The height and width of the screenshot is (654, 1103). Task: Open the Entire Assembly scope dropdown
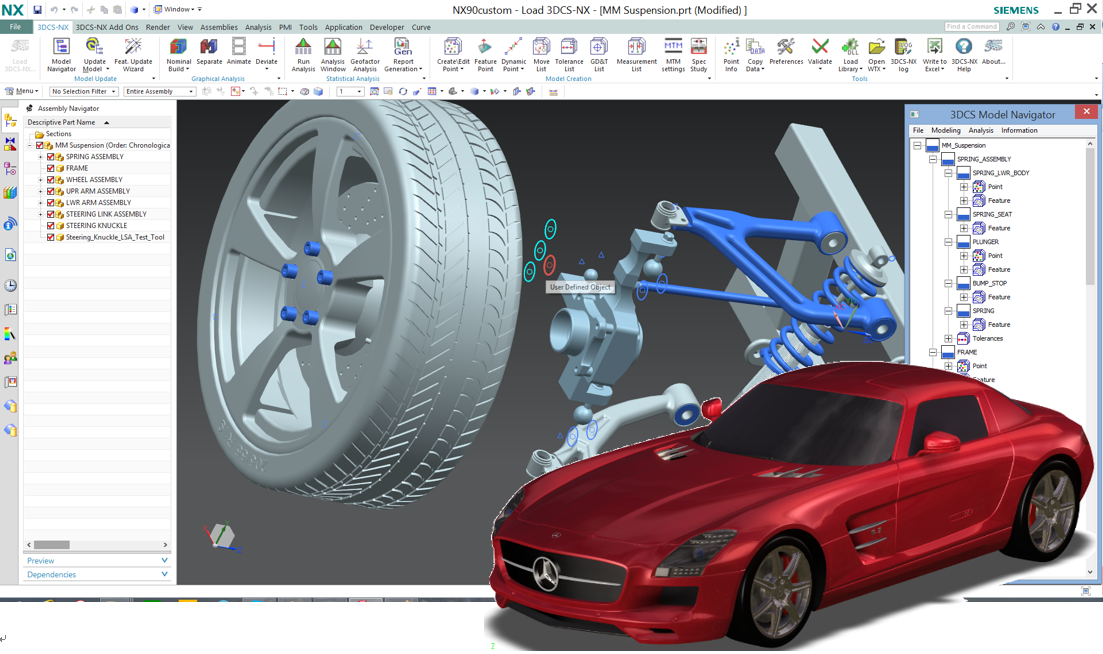[159, 91]
